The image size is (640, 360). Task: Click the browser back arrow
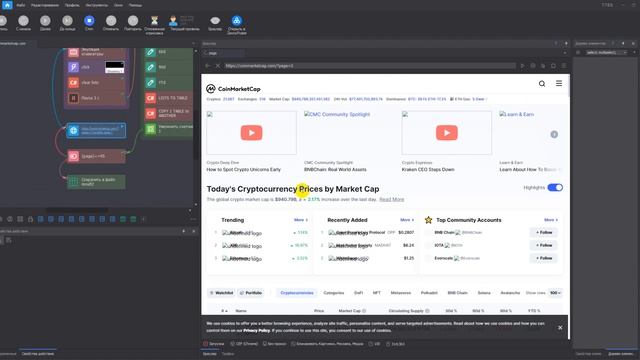pyautogui.click(x=208, y=66)
